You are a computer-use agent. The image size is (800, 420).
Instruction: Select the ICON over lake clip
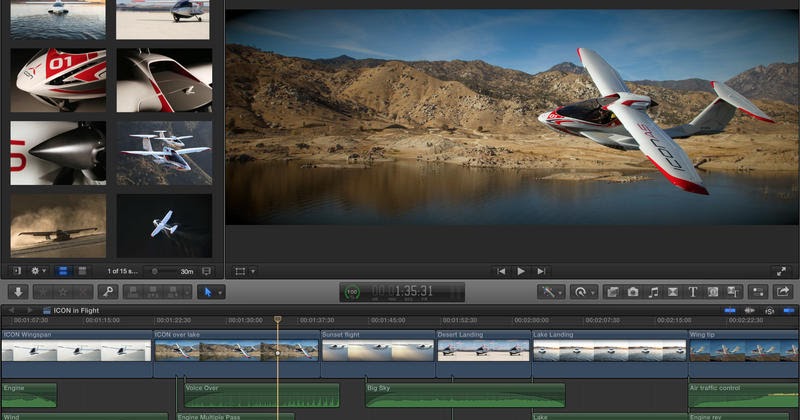point(237,354)
